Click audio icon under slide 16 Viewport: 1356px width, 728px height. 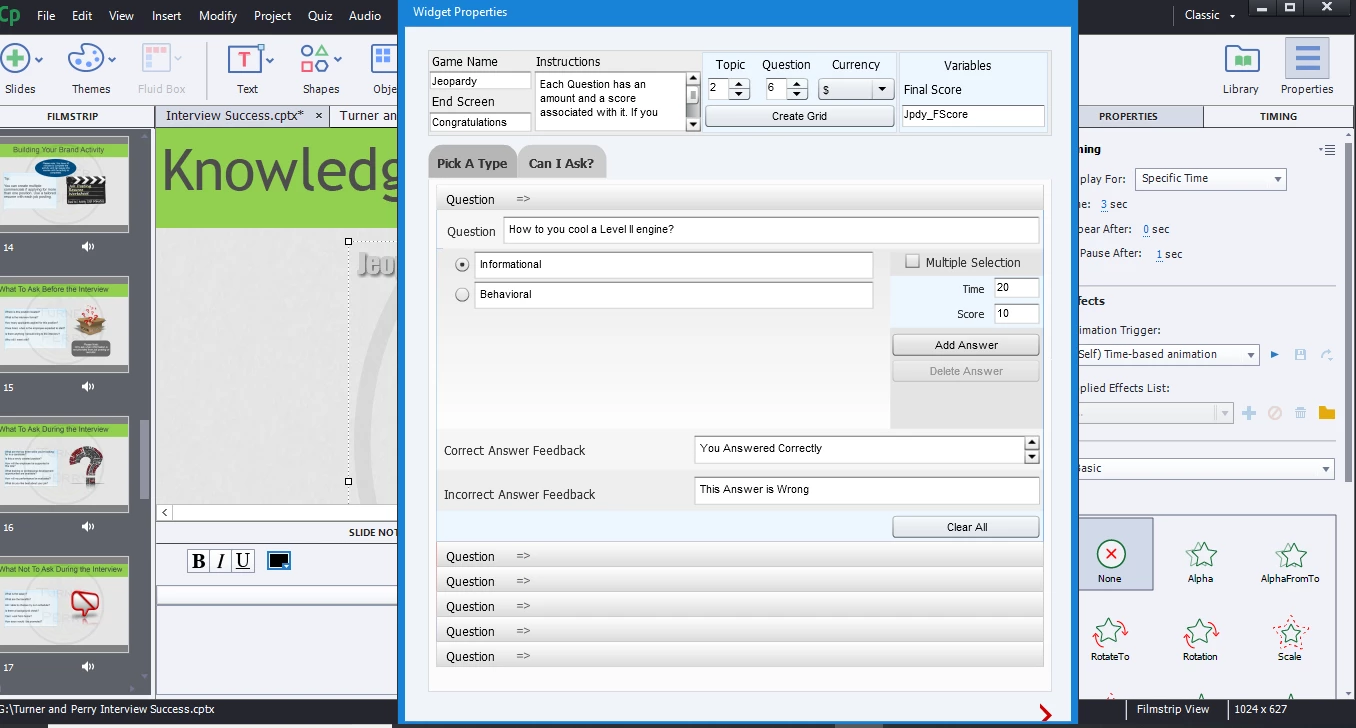[89, 527]
